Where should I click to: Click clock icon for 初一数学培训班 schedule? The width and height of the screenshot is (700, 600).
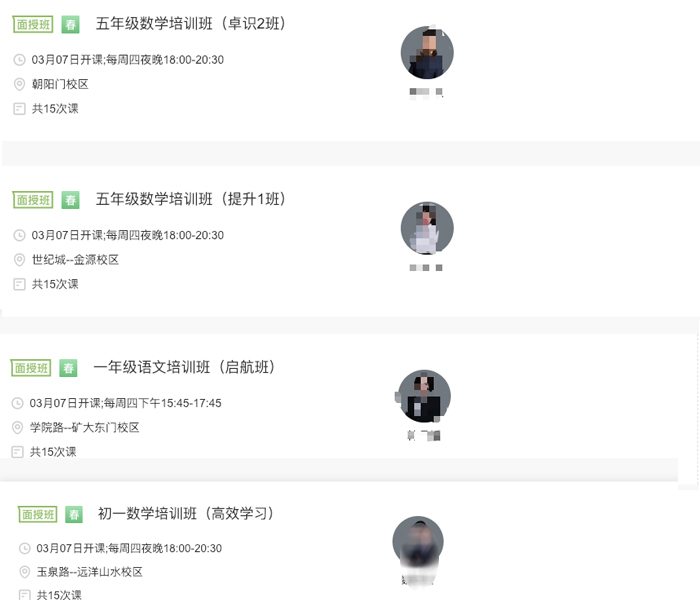coord(25,548)
